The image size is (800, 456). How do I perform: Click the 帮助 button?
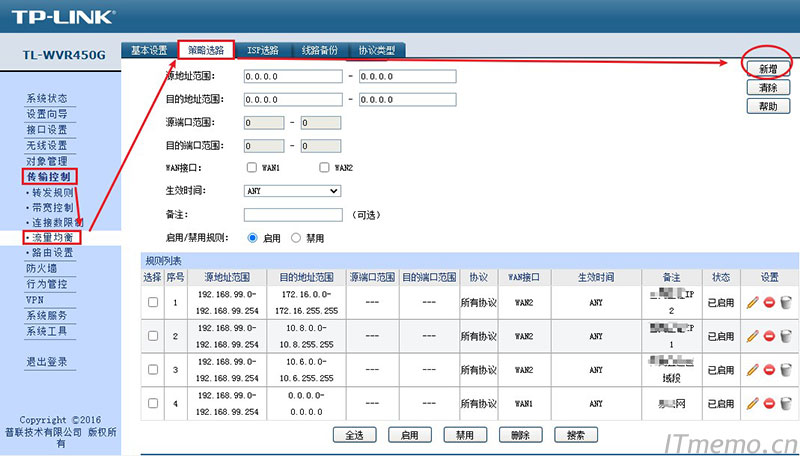[x=768, y=106]
